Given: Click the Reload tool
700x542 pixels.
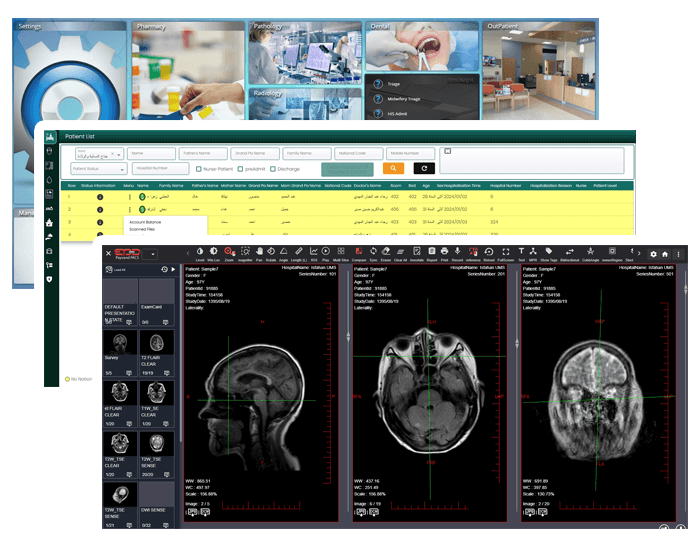Looking at the screenshot, I should pyautogui.click(x=489, y=253).
